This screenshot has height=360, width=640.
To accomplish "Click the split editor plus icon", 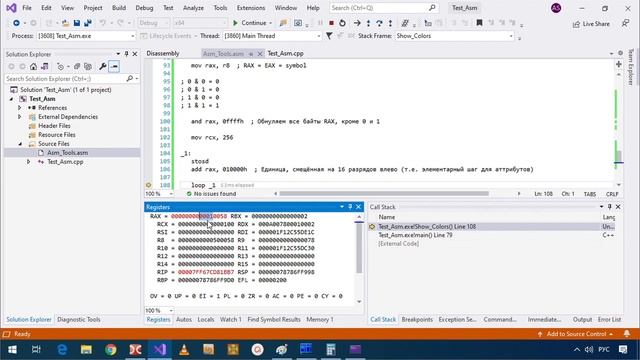I will point(619,64).
